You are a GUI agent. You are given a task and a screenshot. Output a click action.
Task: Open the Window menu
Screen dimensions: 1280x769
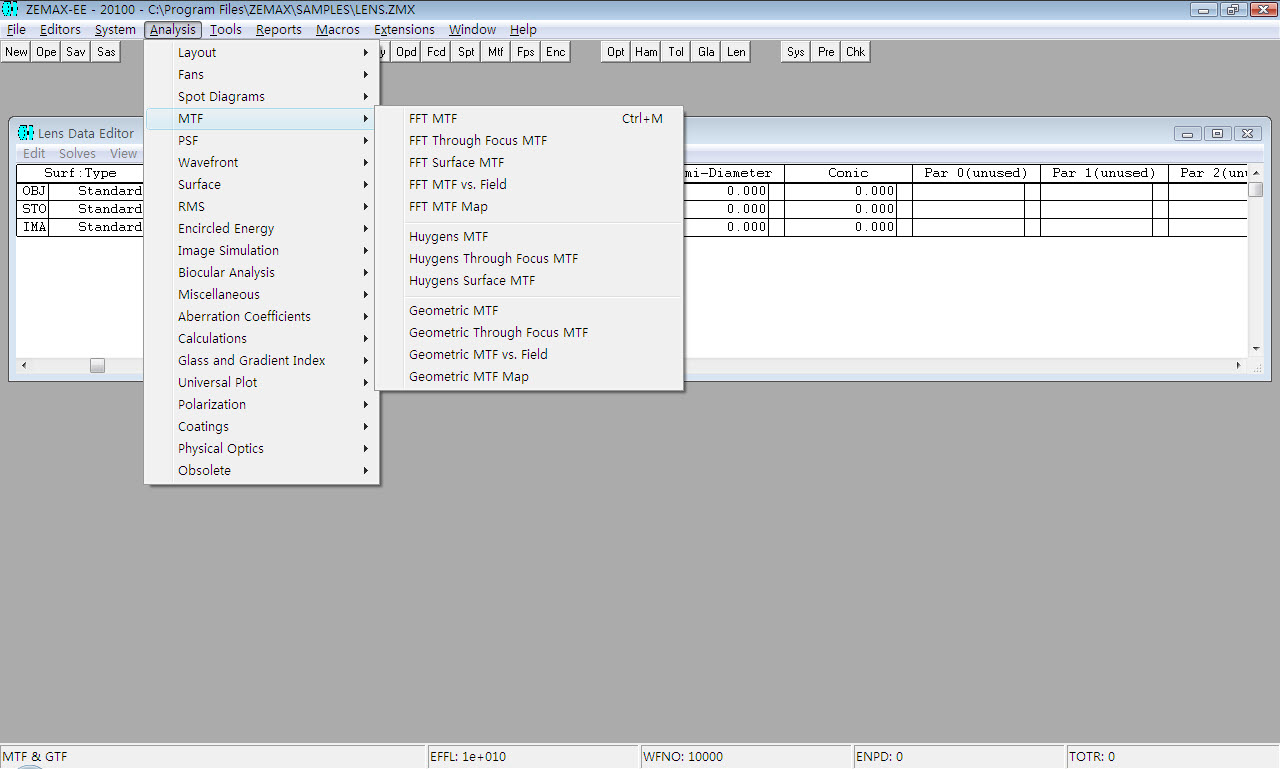pos(472,30)
